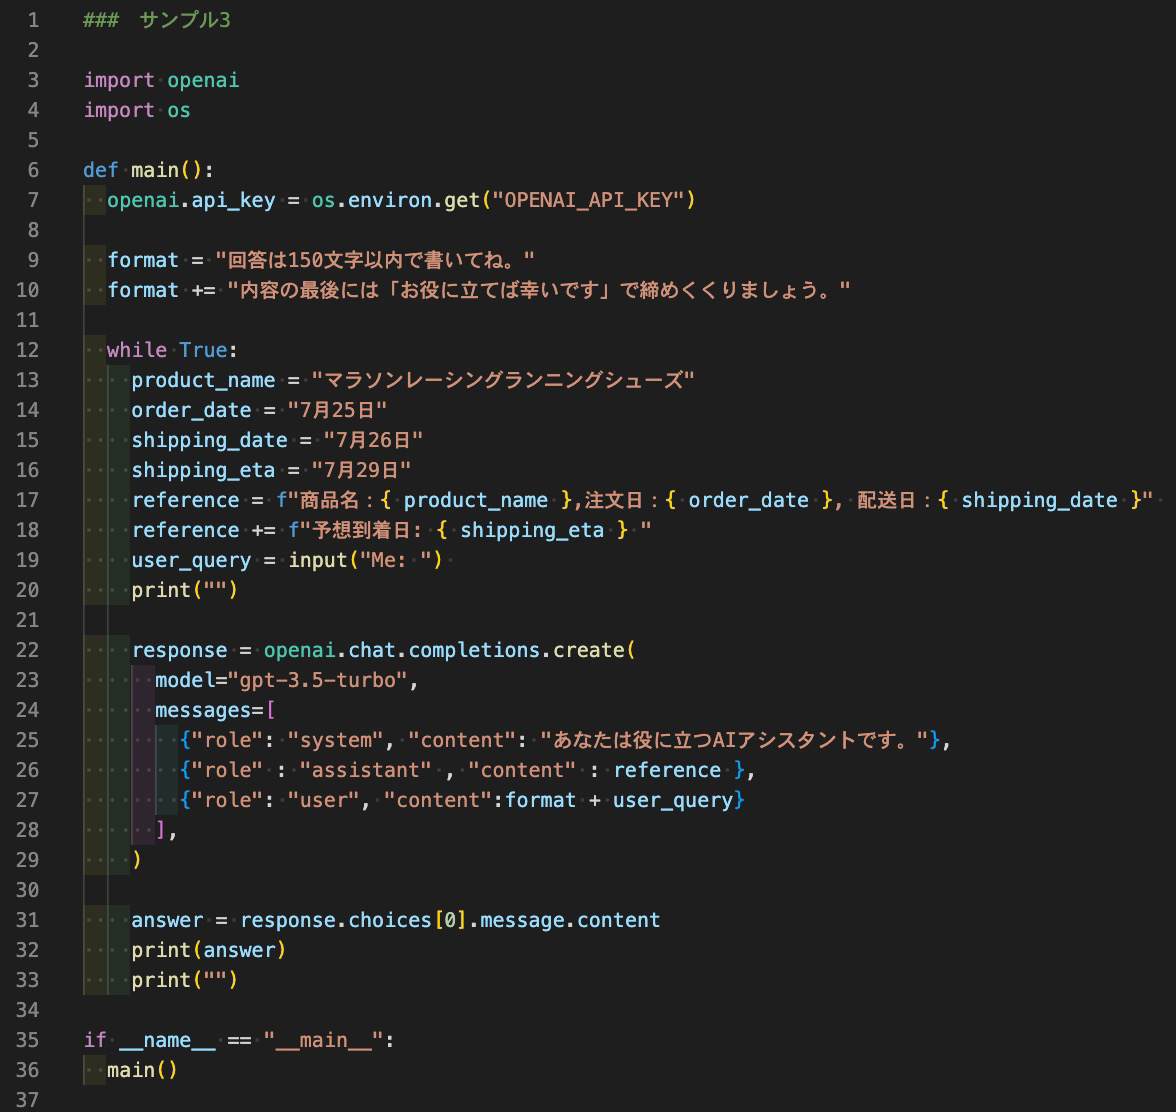Click the variable "product_name" on line 13
The width and height of the screenshot is (1176, 1112).
[x=203, y=380]
